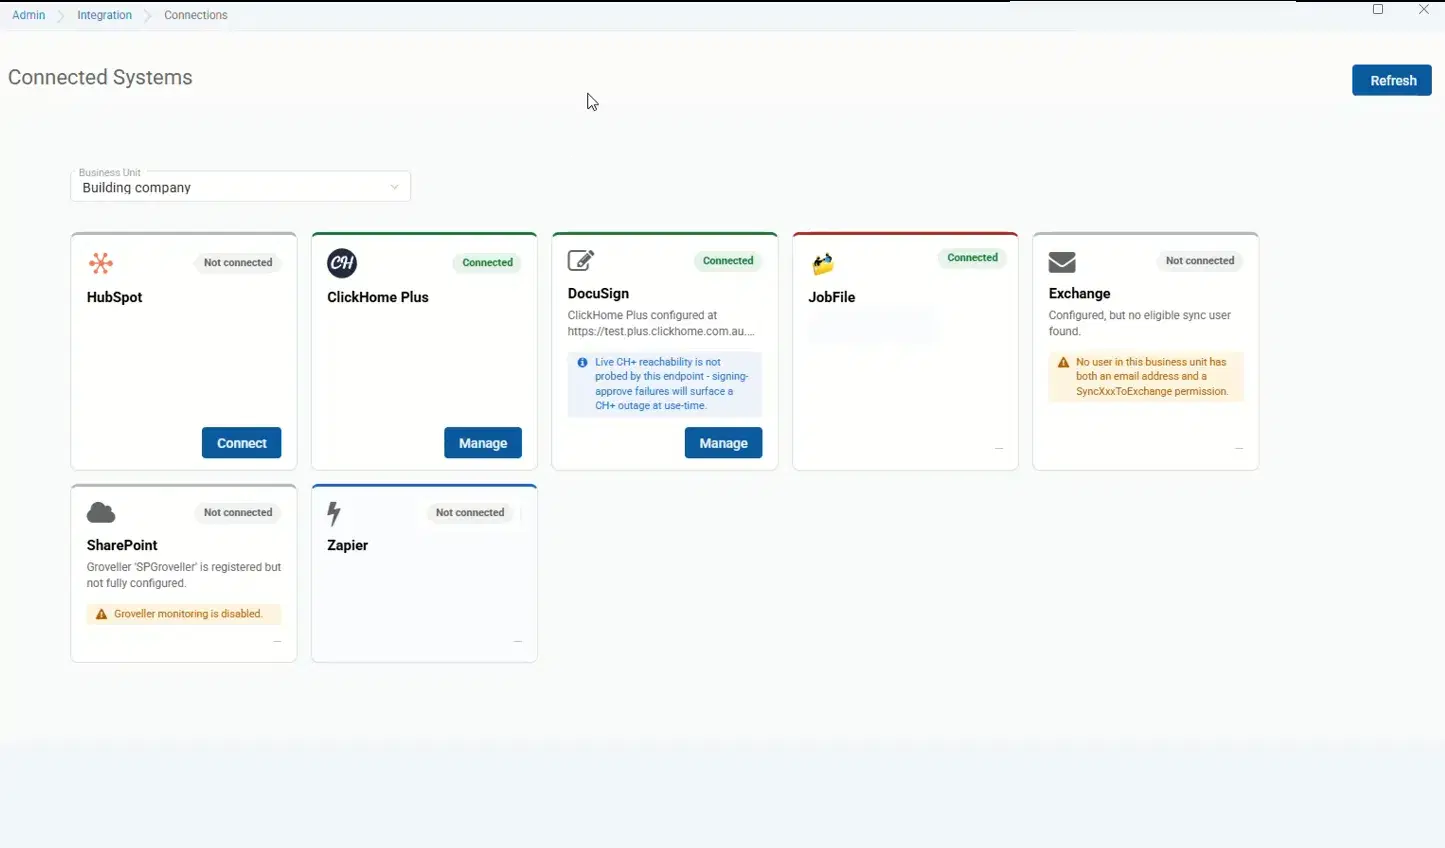Click the SharePoint card title
This screenshot has height=848, width=1445.
pyautogui.click(x=122, y=545)
